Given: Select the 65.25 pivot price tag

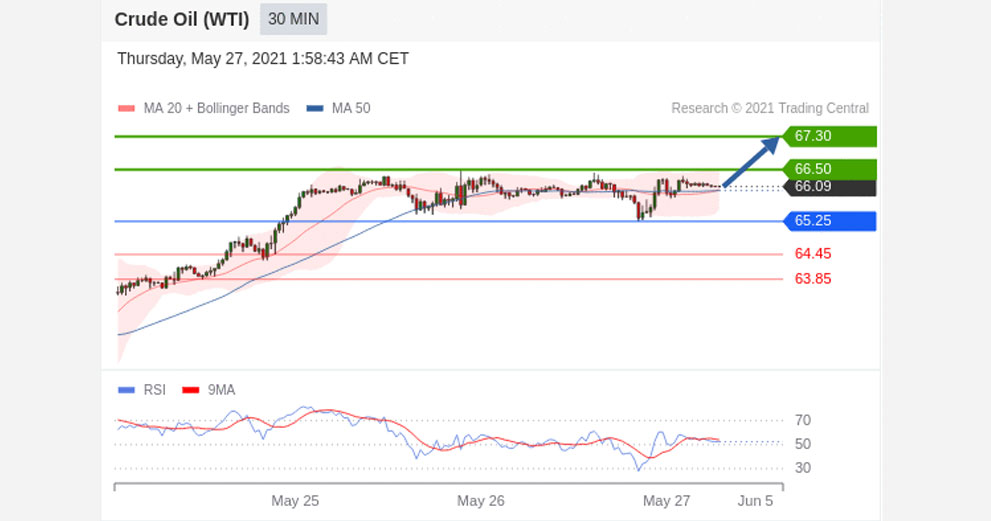Looking at the screenshot, I should tap(830, 221).
